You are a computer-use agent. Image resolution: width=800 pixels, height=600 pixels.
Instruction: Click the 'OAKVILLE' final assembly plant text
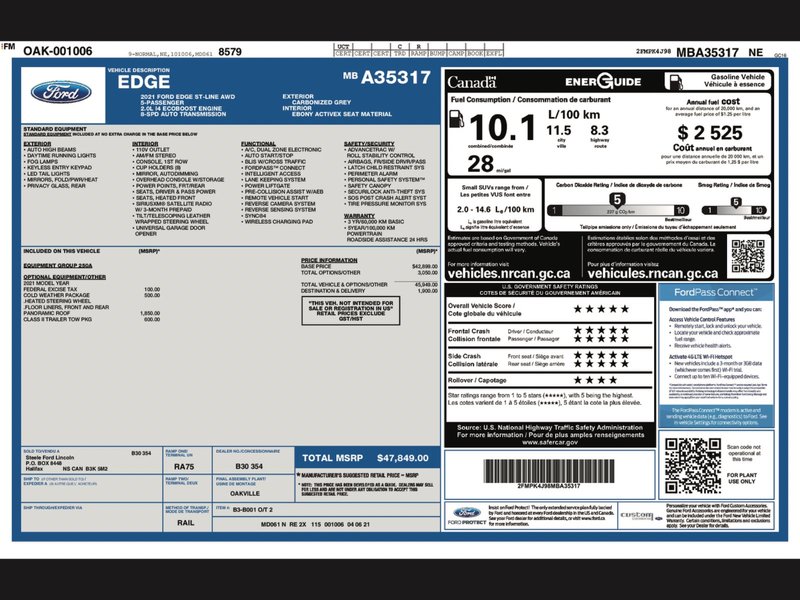point(245,494)
